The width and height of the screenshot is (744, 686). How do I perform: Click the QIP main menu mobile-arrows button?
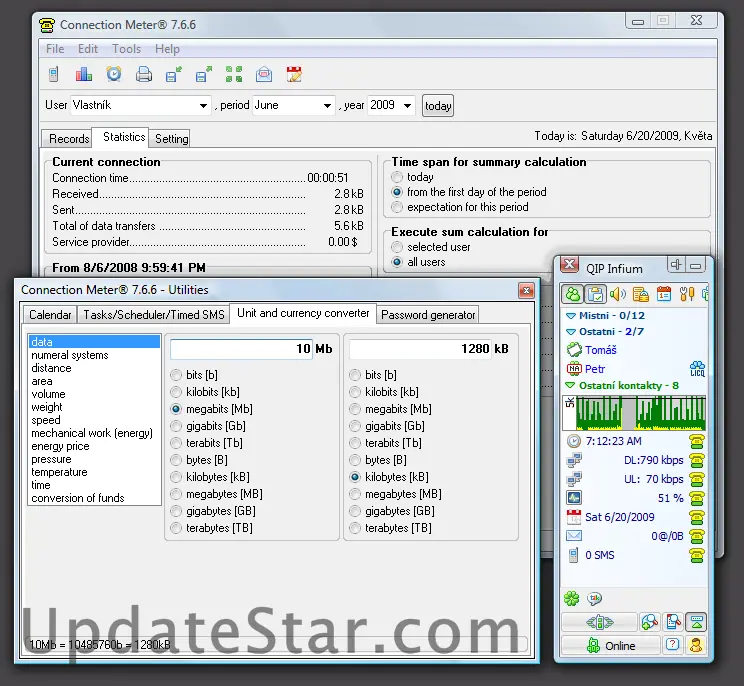click(x=600, y=622)
